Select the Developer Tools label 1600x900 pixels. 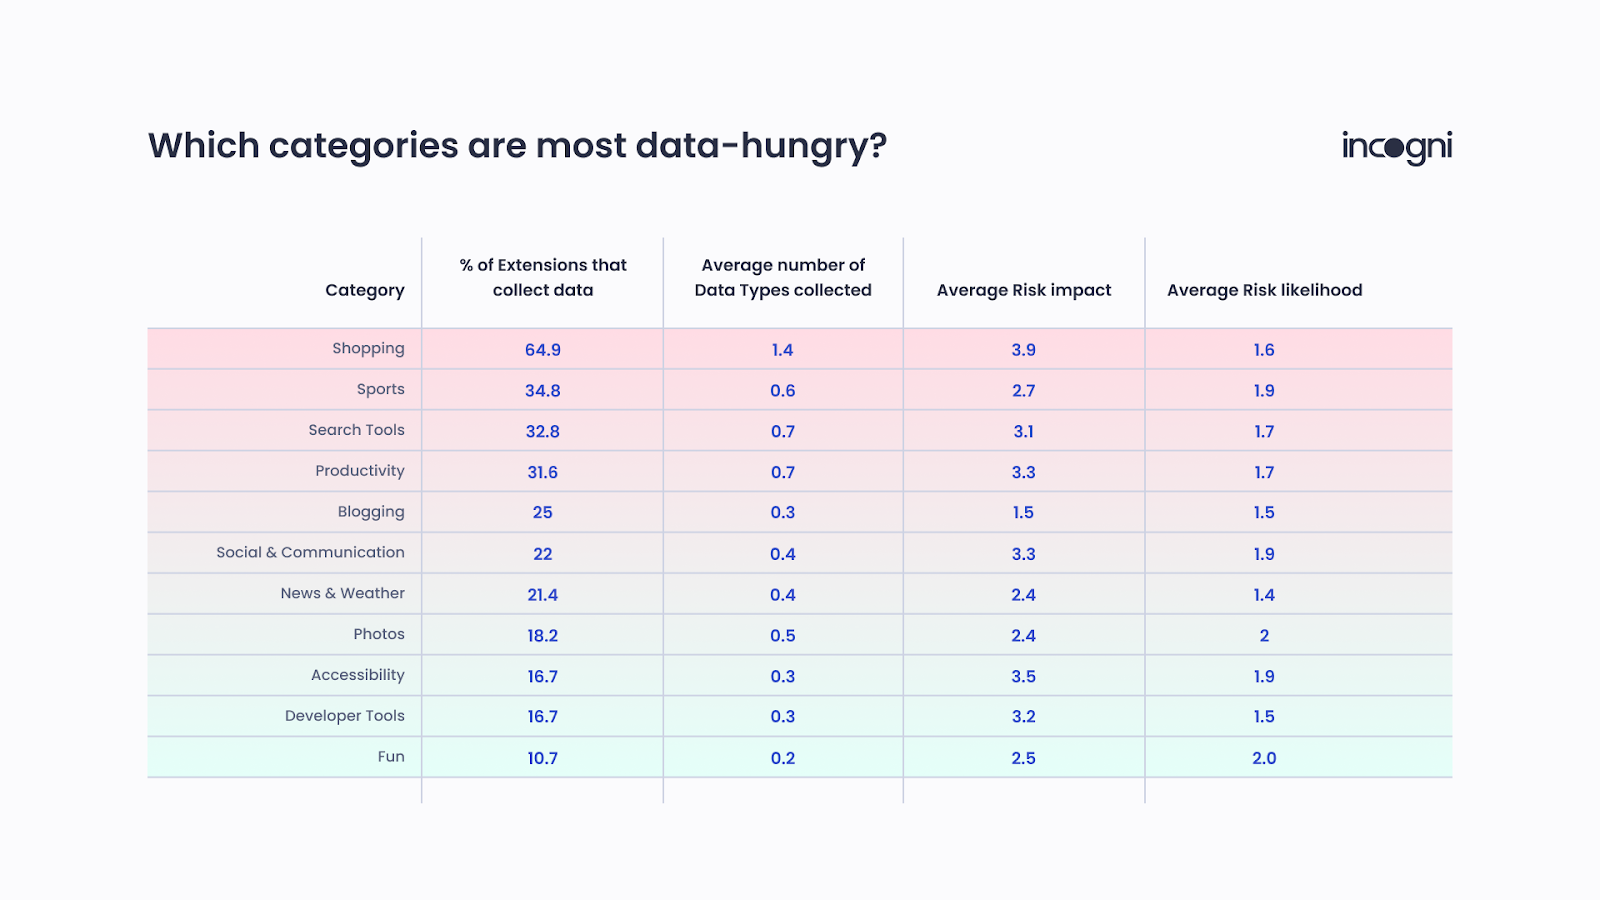click(345, 716)
